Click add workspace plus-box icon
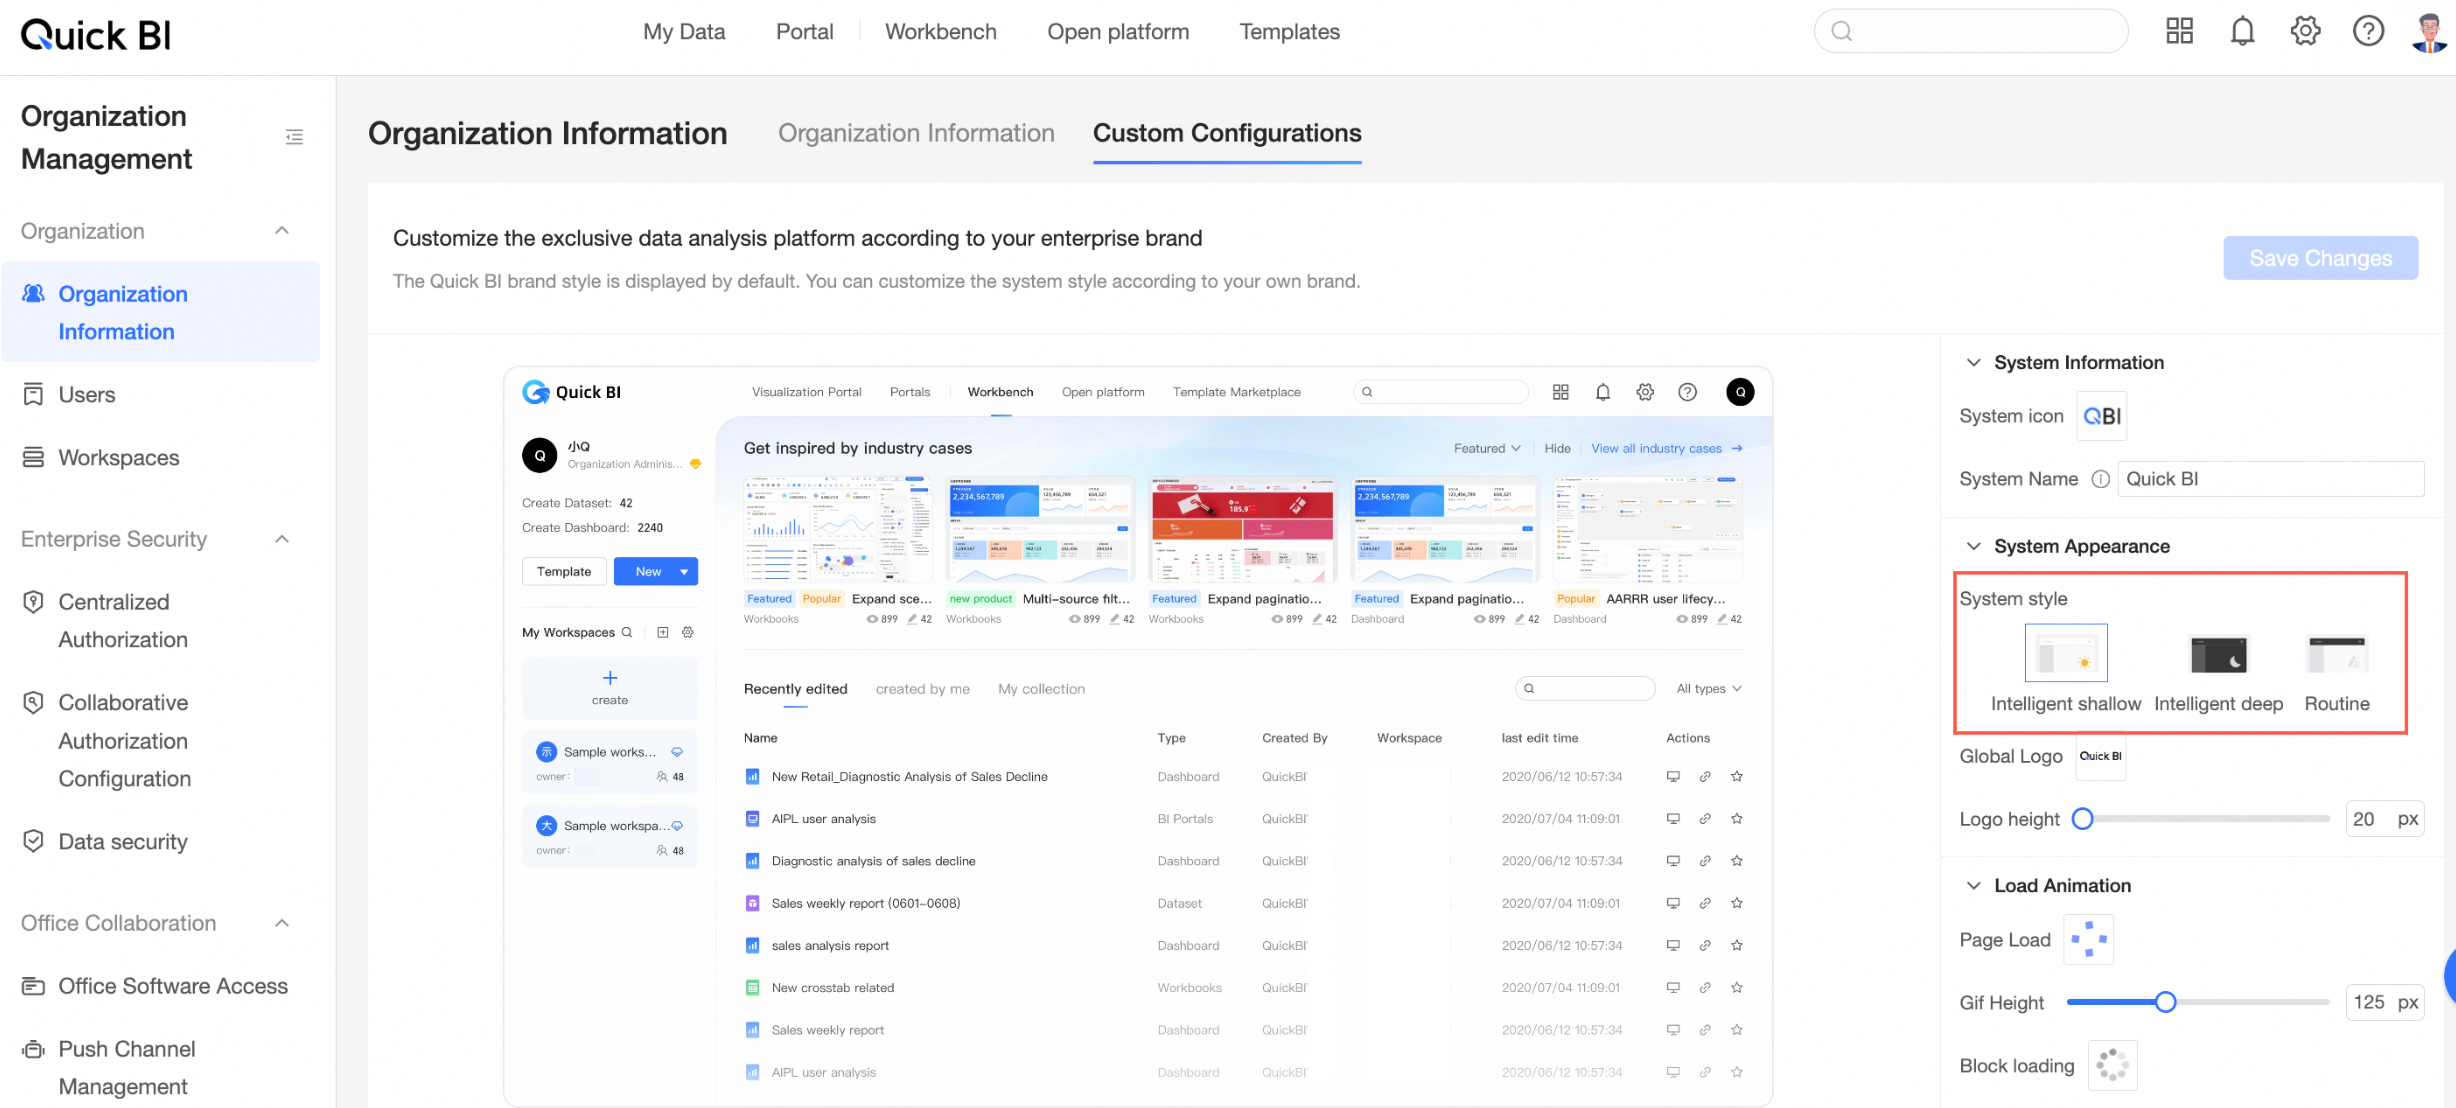The image size is (2456, 1108). point(662,632)
